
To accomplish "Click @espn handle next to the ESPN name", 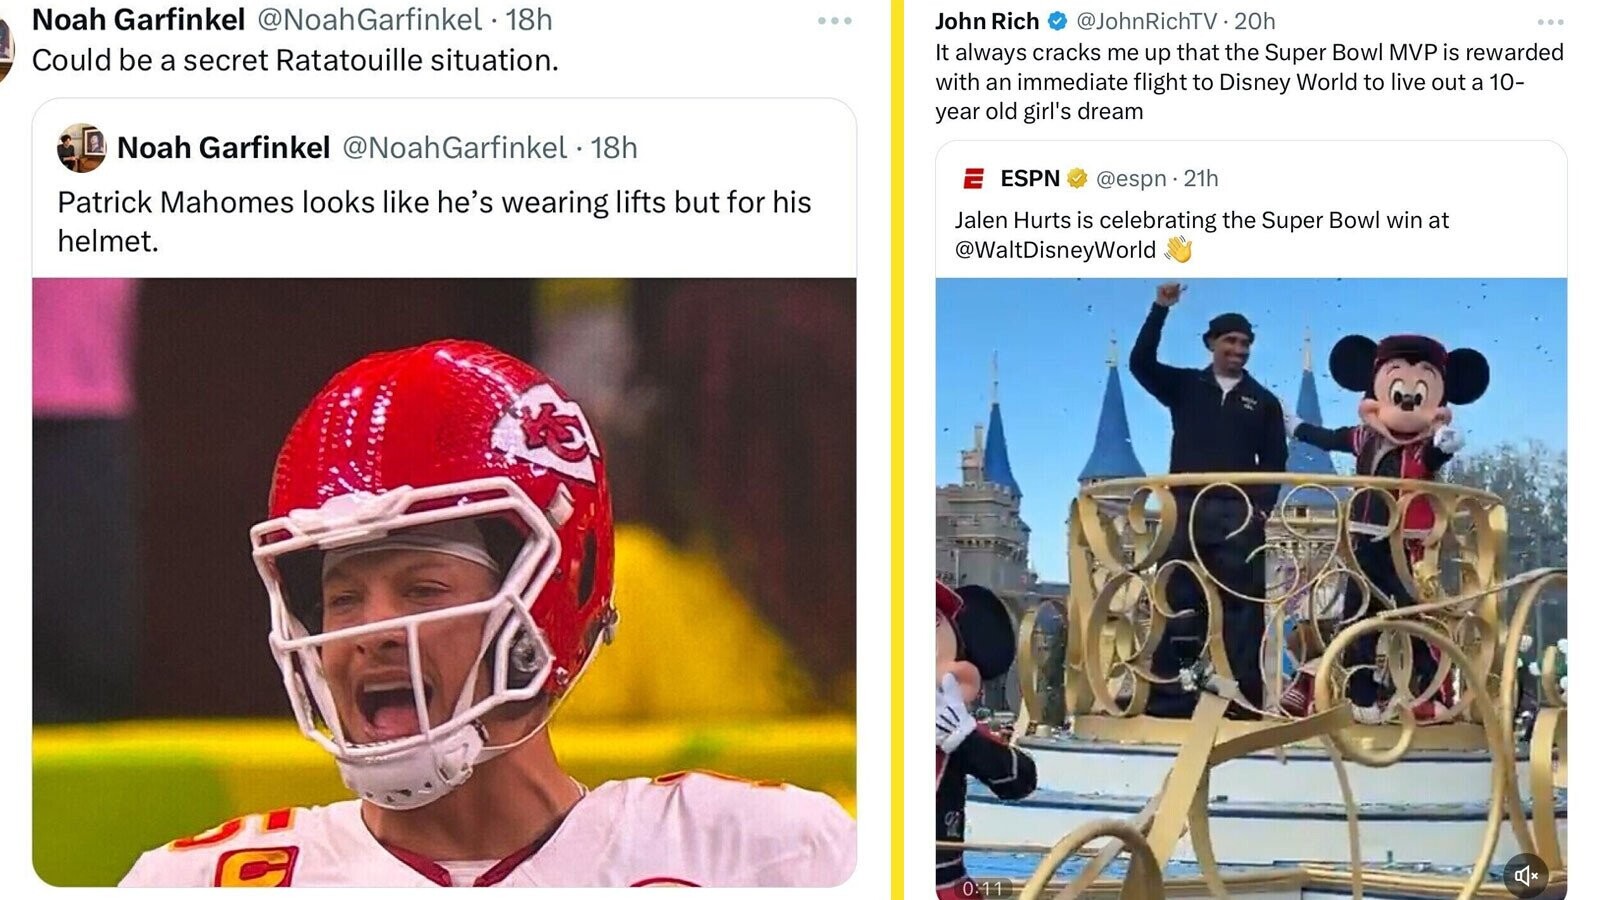I will [x=1134, y=178].
